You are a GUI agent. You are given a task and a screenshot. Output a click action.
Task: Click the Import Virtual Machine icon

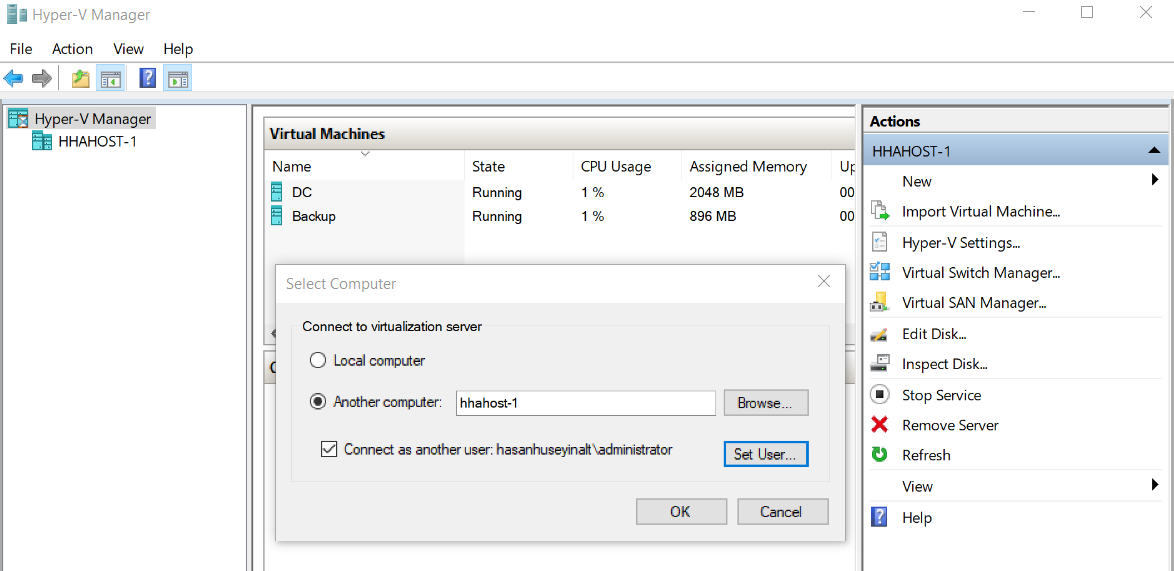tap(880, 212)
